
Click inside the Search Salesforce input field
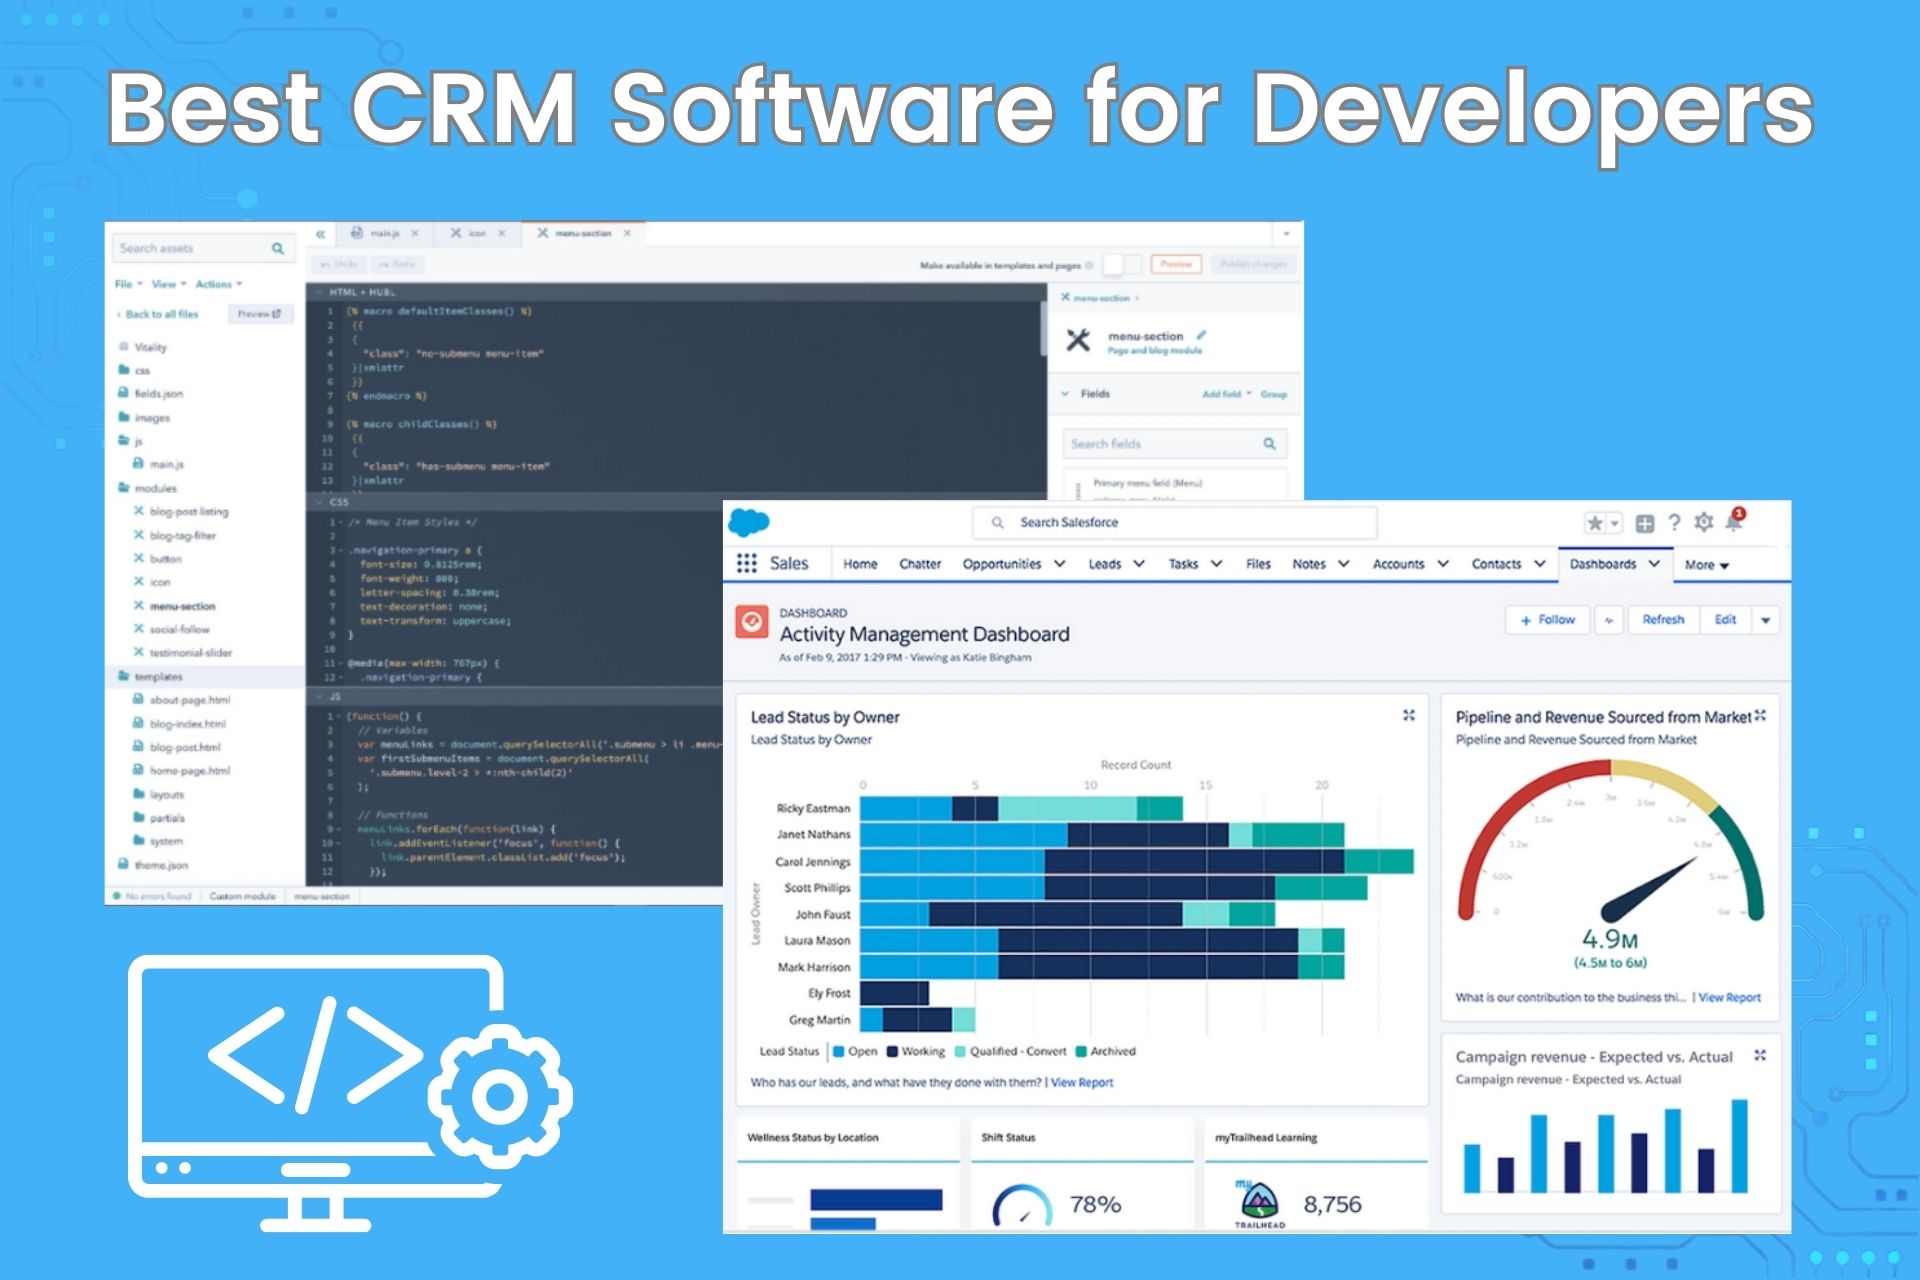click(x=1175, y=522)
